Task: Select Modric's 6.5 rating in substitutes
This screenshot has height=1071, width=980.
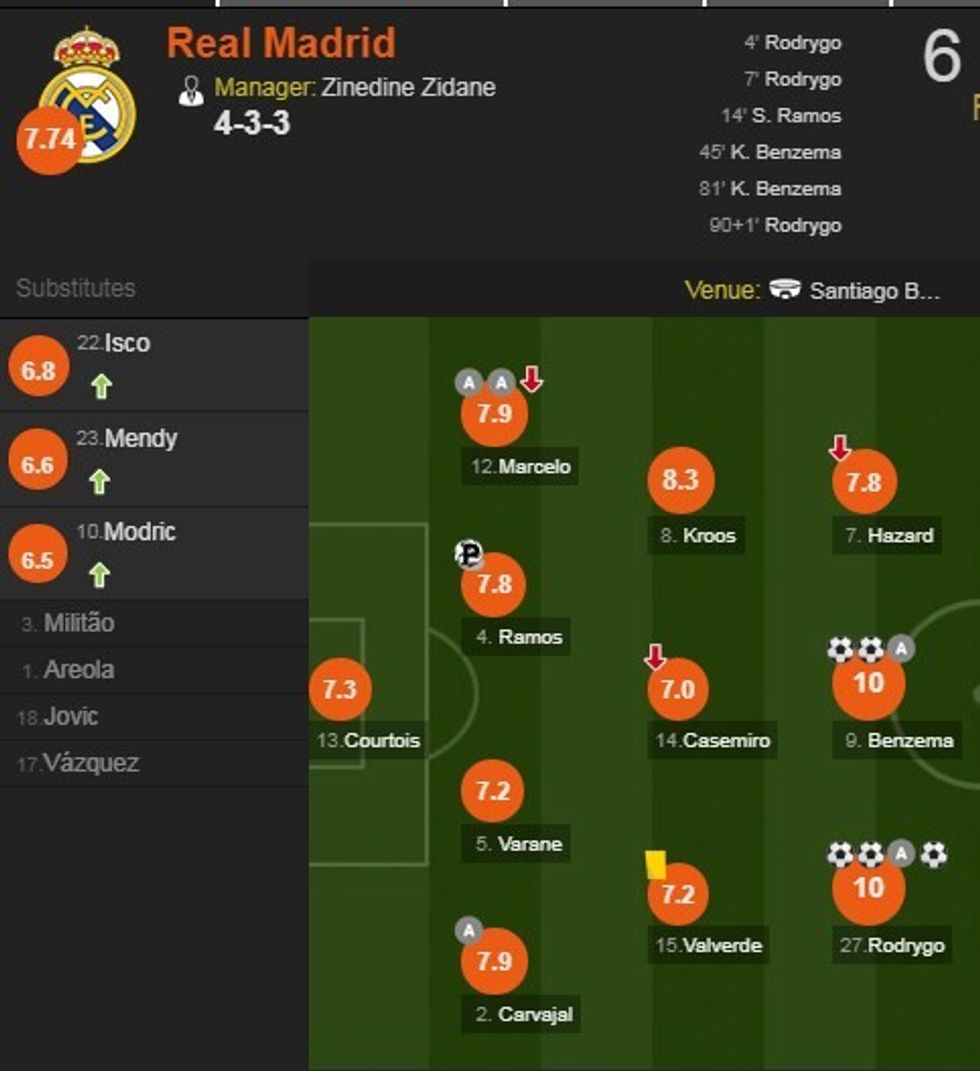Action: coord(37,560)
